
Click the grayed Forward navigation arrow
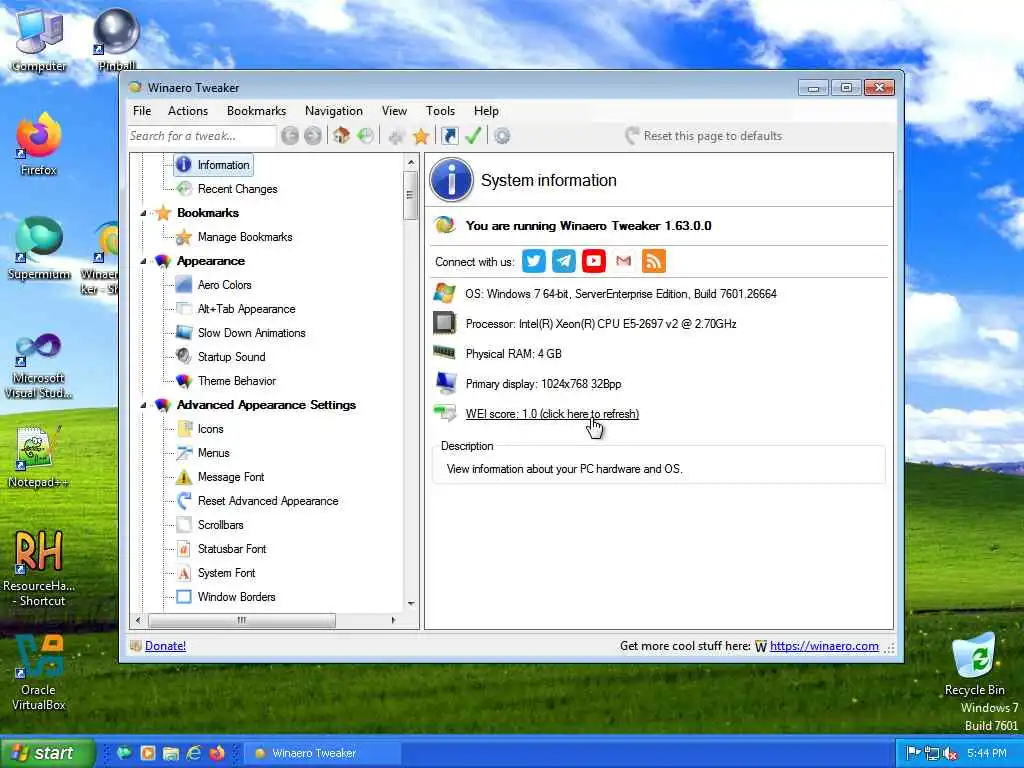[x=313, y=136]
